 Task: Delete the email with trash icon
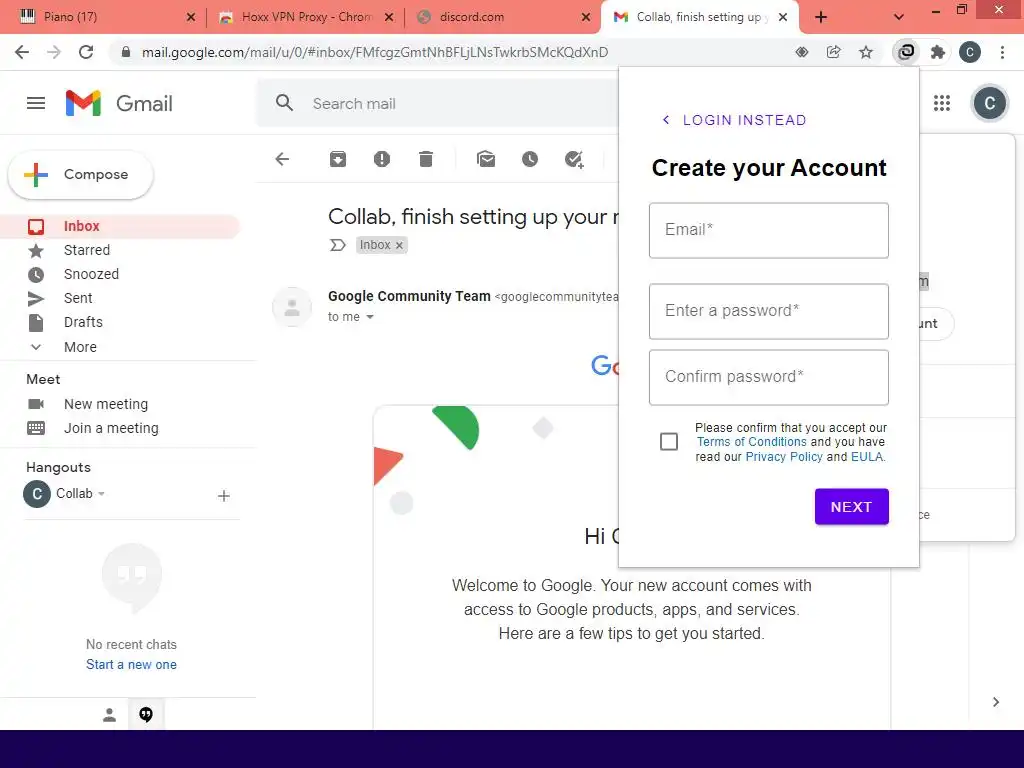point(426,159)
